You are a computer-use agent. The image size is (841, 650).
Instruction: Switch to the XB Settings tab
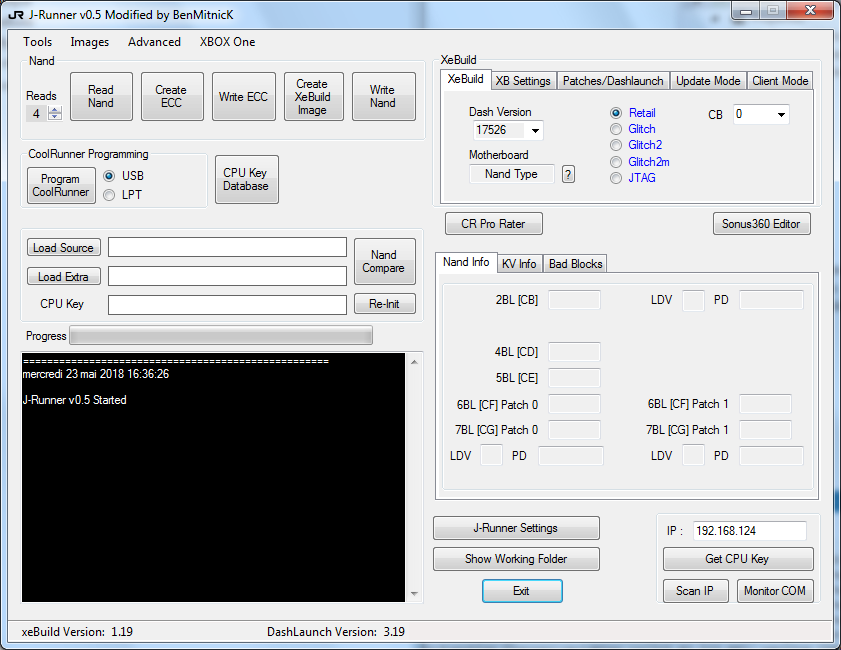[x=523, y=81]
